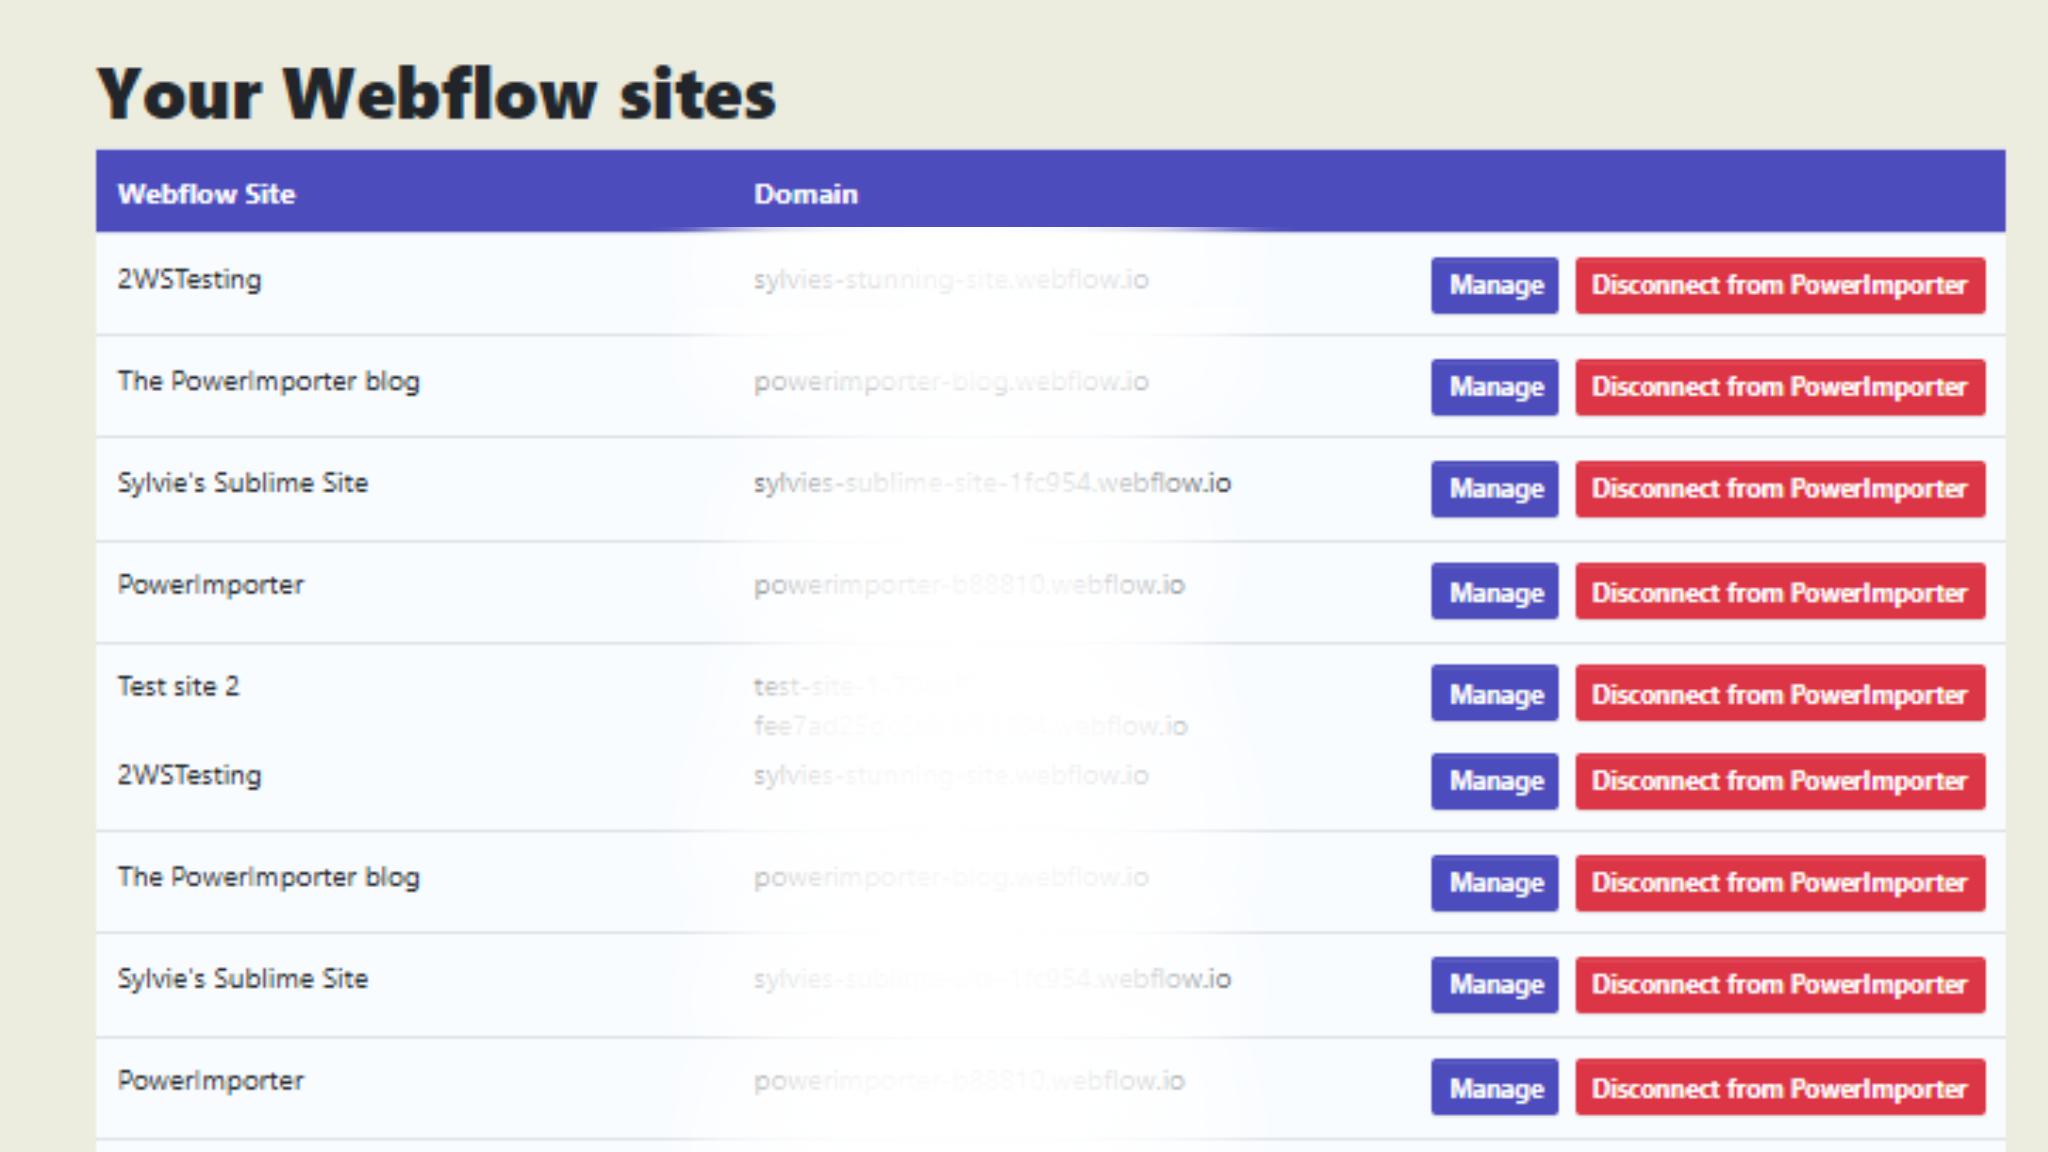This screenshot has height=1152, width=2048.
Task: Click the first 'sylvies-sublime-site-1fc954.webflow.io' domain
Action: click(992, 483)
